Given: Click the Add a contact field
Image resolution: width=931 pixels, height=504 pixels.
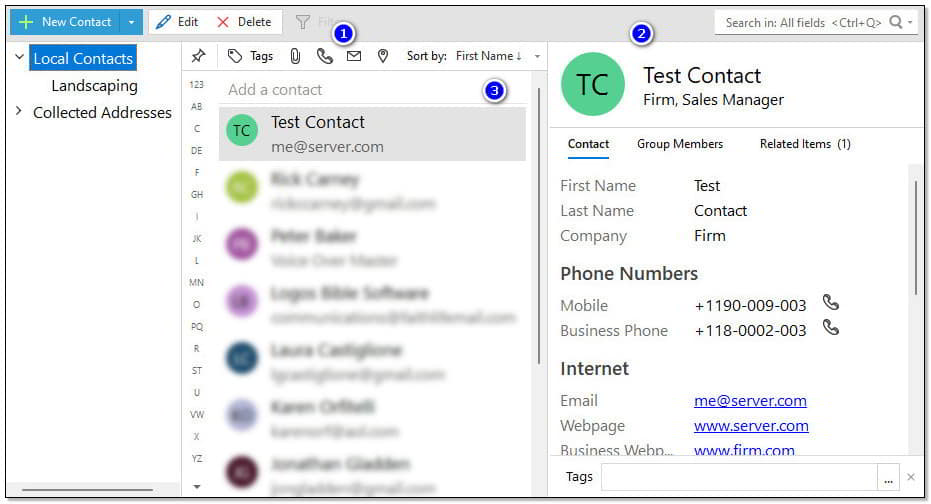Looking at the screenshot, I should point(350,89).
